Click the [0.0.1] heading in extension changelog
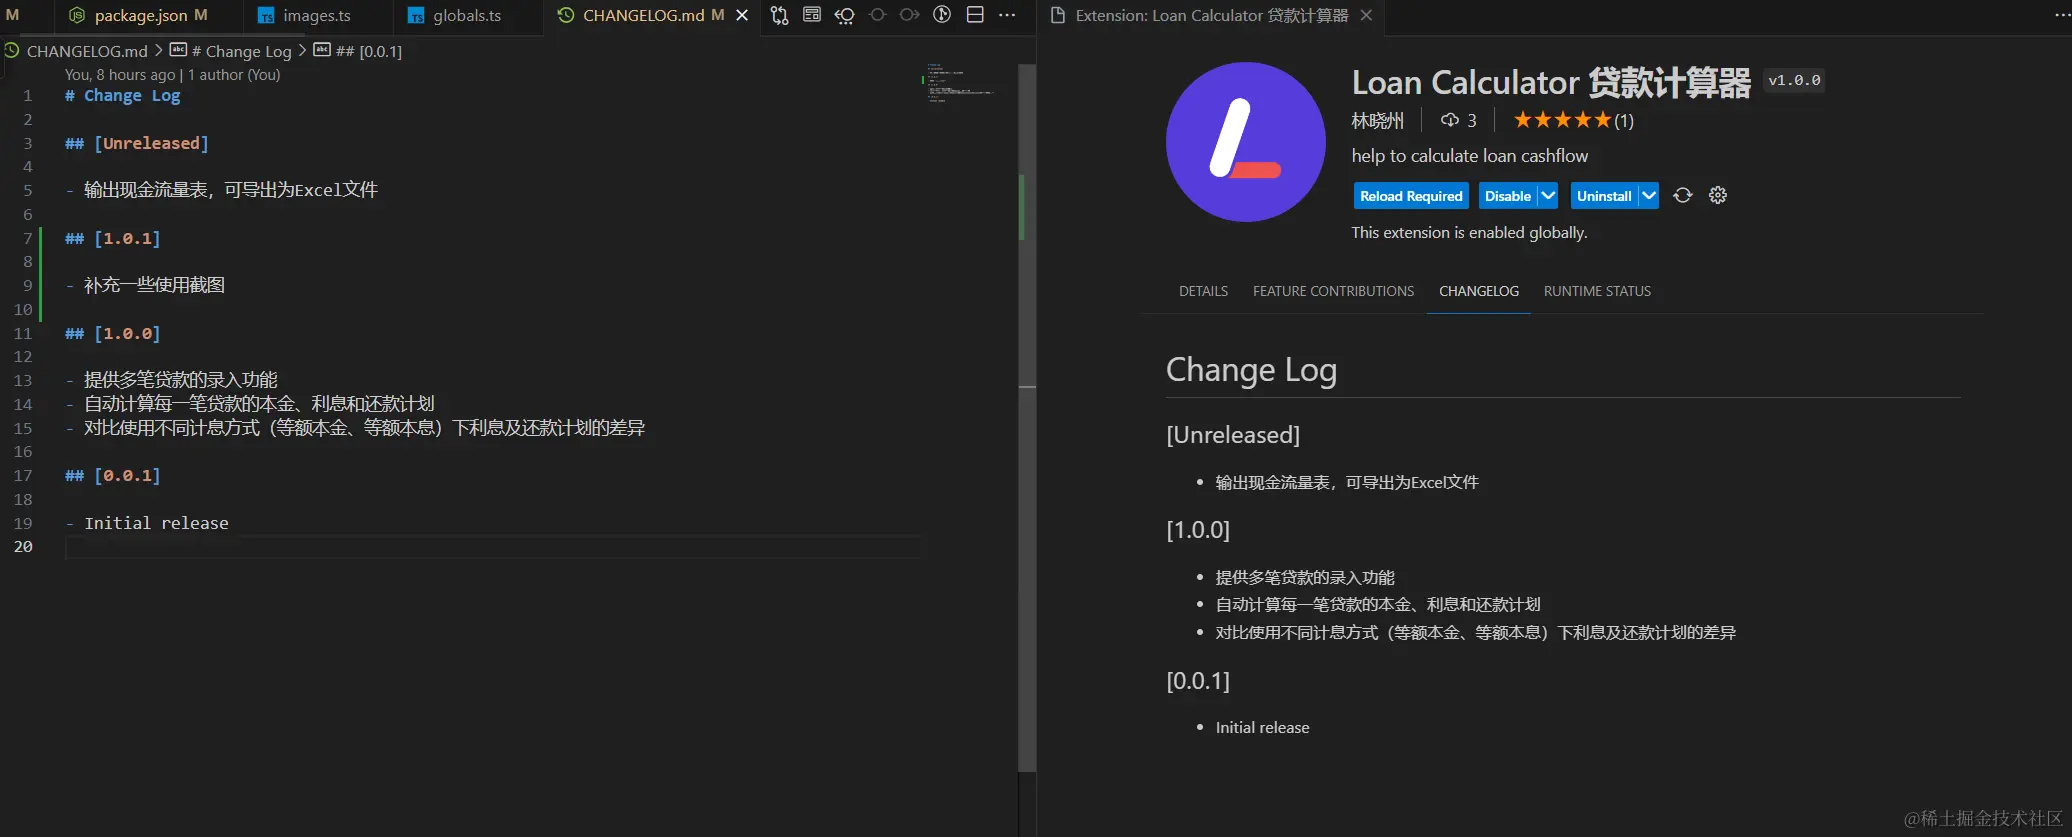The width and height of the screenshot is (2072, 837). coord(1198,681)
